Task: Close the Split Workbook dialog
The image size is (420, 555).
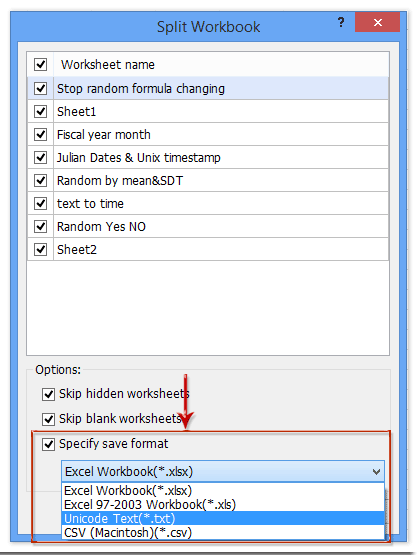Action: pos(378,22)
